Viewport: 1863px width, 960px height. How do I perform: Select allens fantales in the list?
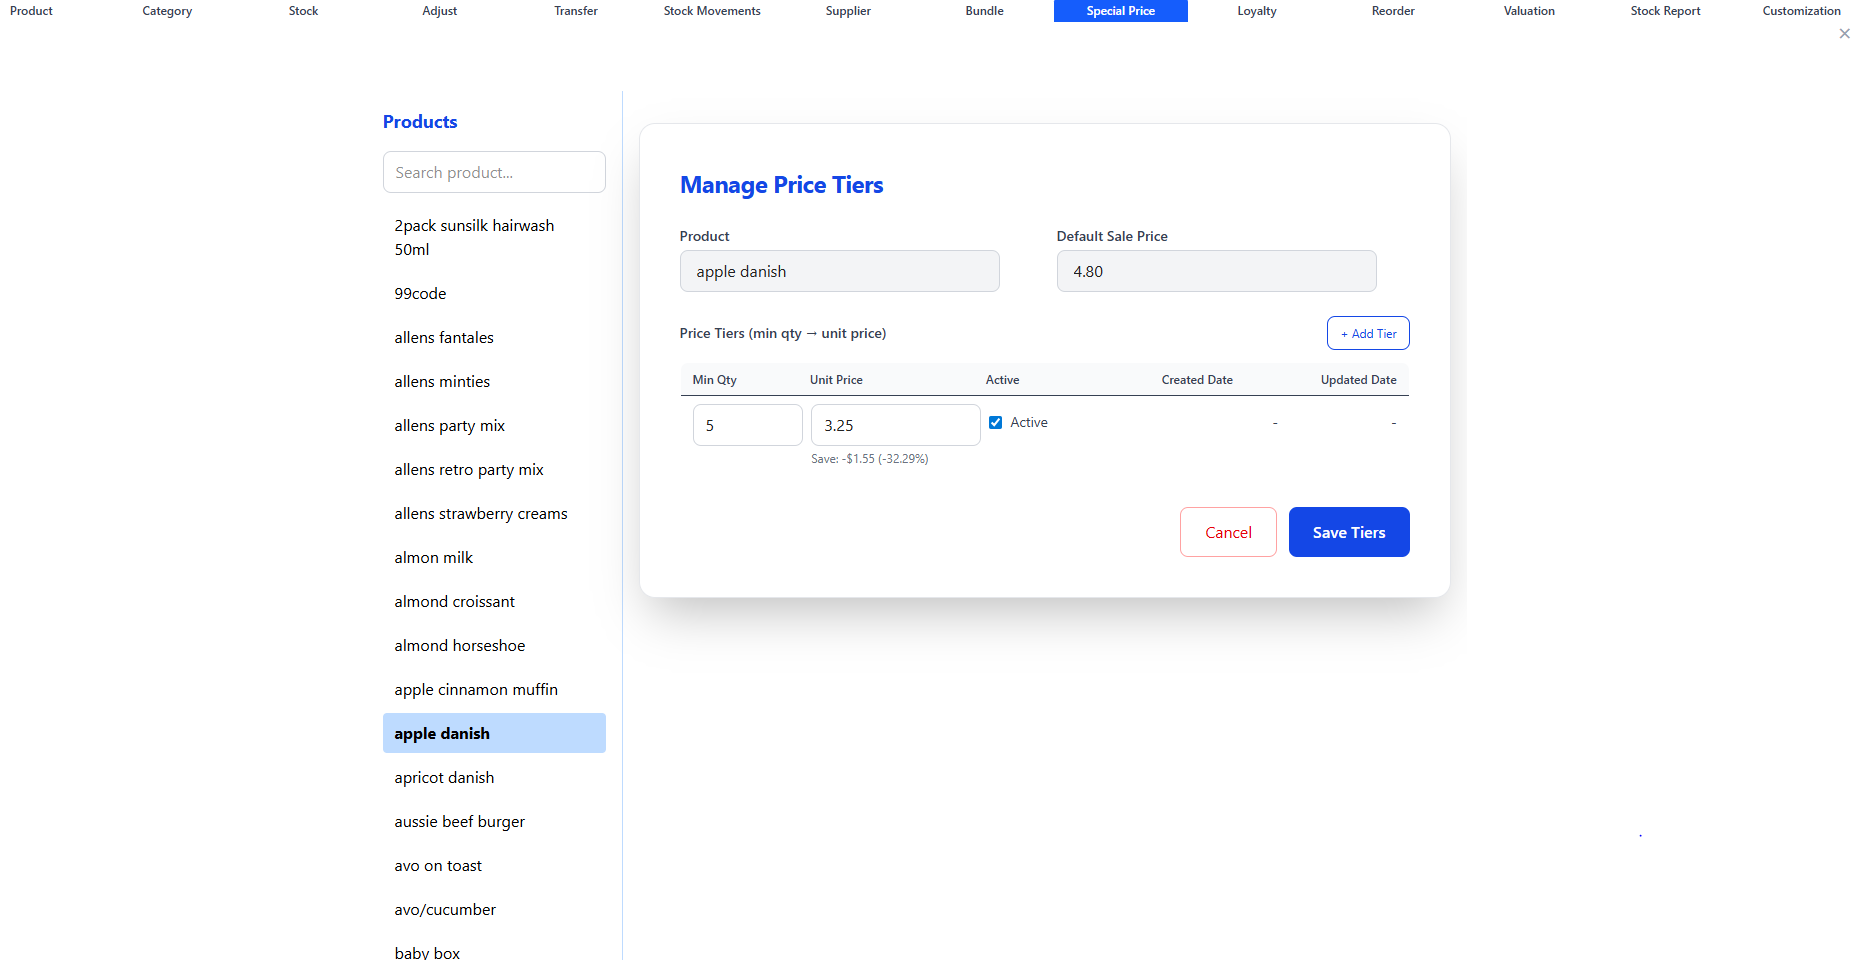[x=494, y=337]
